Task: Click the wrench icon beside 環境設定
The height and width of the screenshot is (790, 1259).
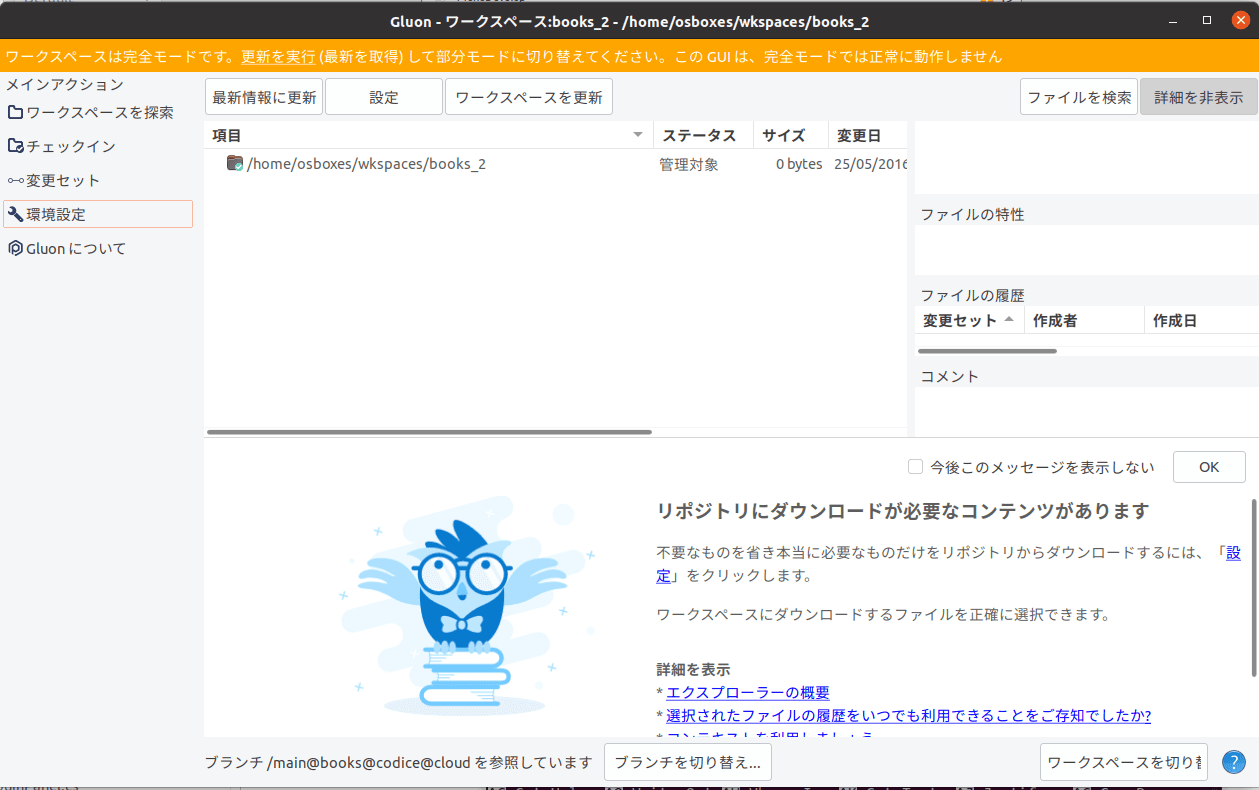Action: click(x=15, y=214)
